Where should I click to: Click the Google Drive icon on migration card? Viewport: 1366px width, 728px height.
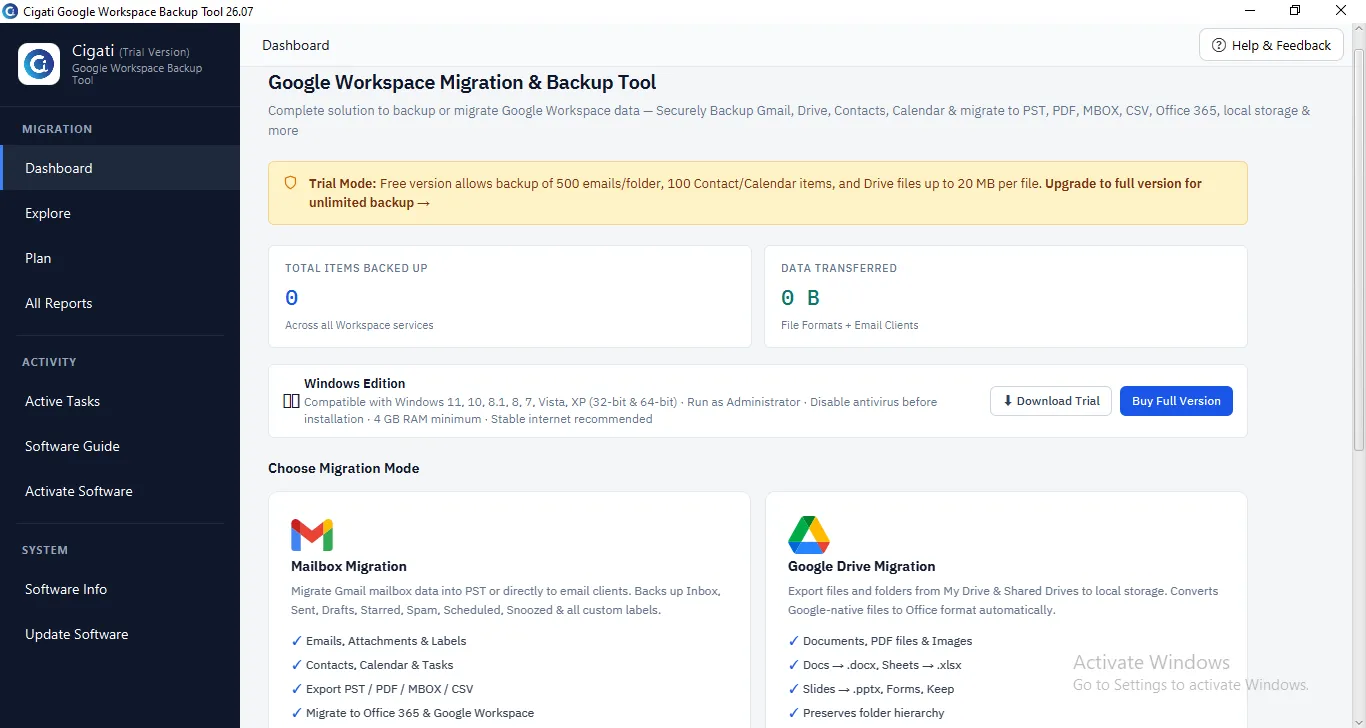[x=809, y=535]
